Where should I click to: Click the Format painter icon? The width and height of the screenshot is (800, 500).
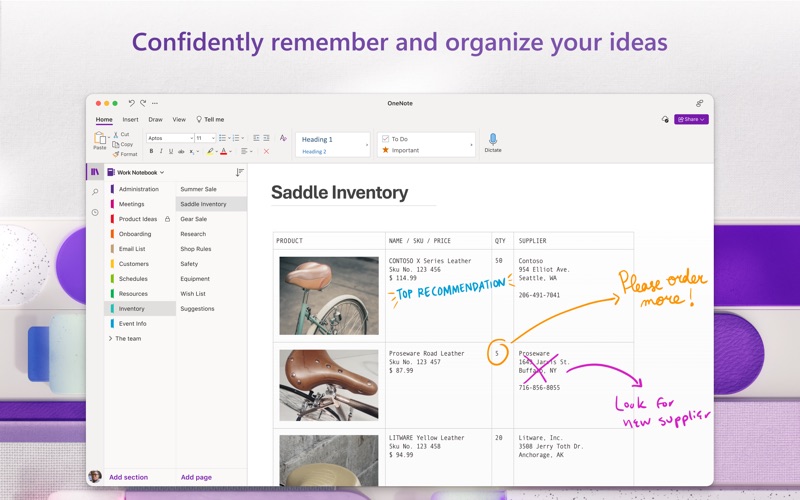click(116, 154)
